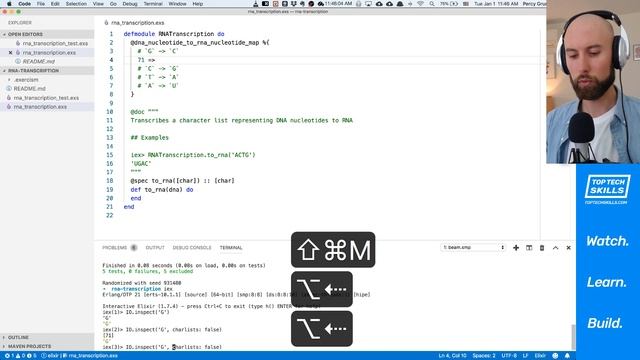Screen dimensions: 640x360
Task: Click the clock date in menu bar
Action: click(496, 4)
